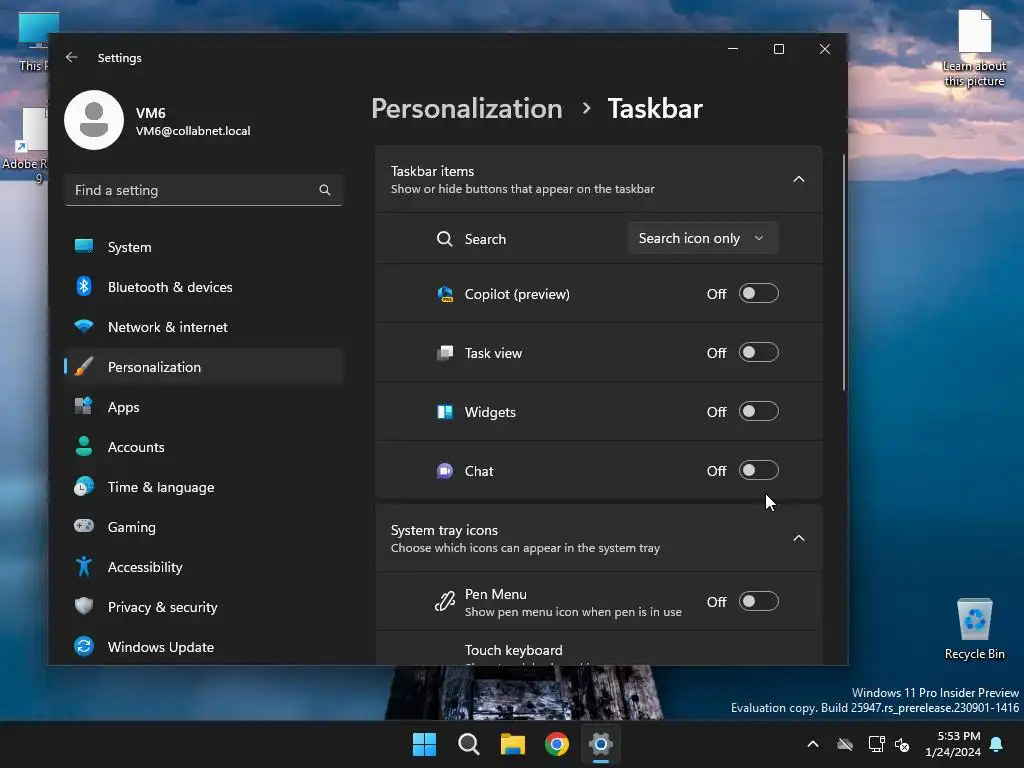Click the Network wifi icon in sidebar
The width and height of the screenshot is (1024, 768).
[x=84, y=326]
